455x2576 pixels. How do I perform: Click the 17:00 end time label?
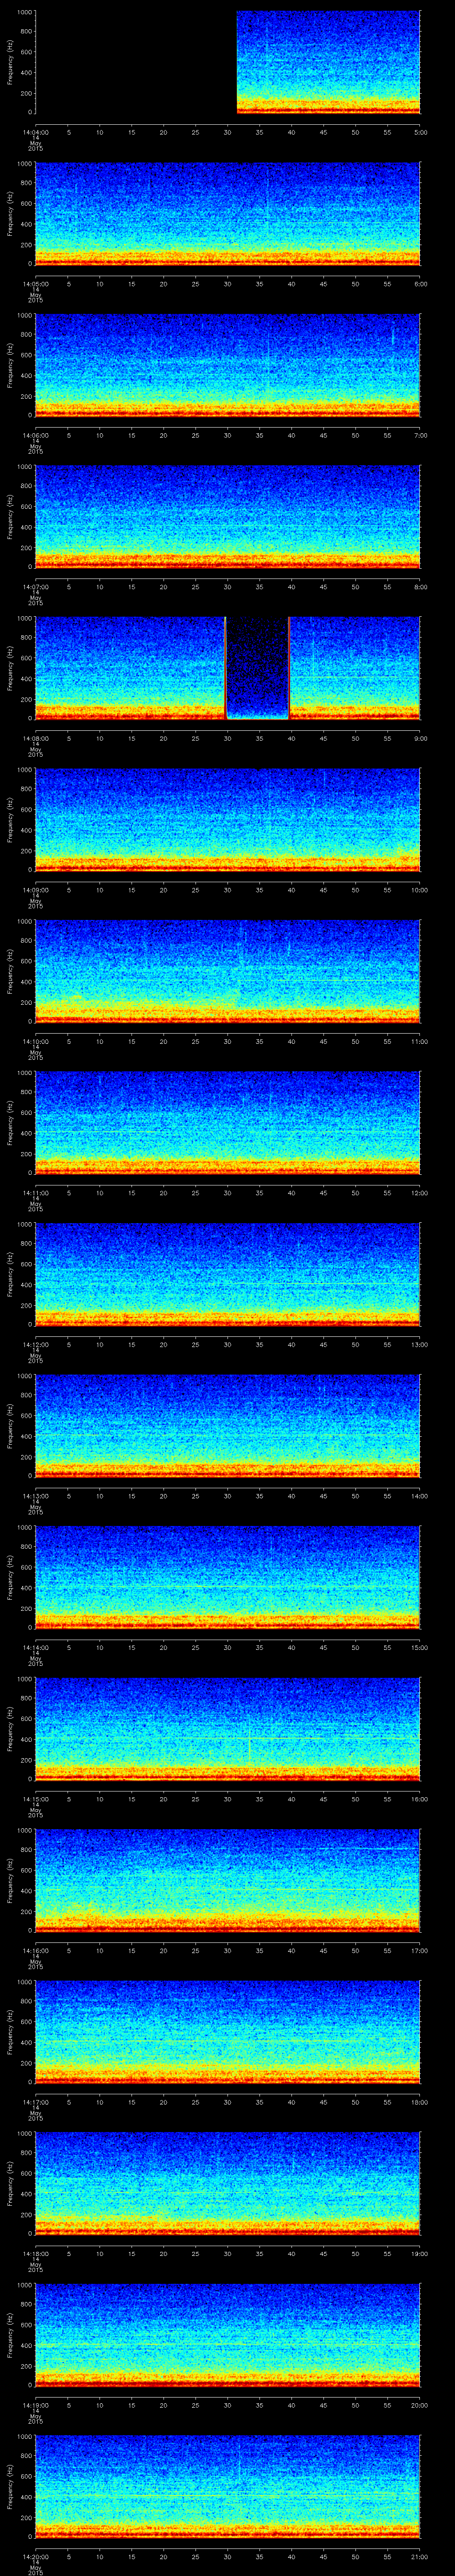tap(420, 1951)
